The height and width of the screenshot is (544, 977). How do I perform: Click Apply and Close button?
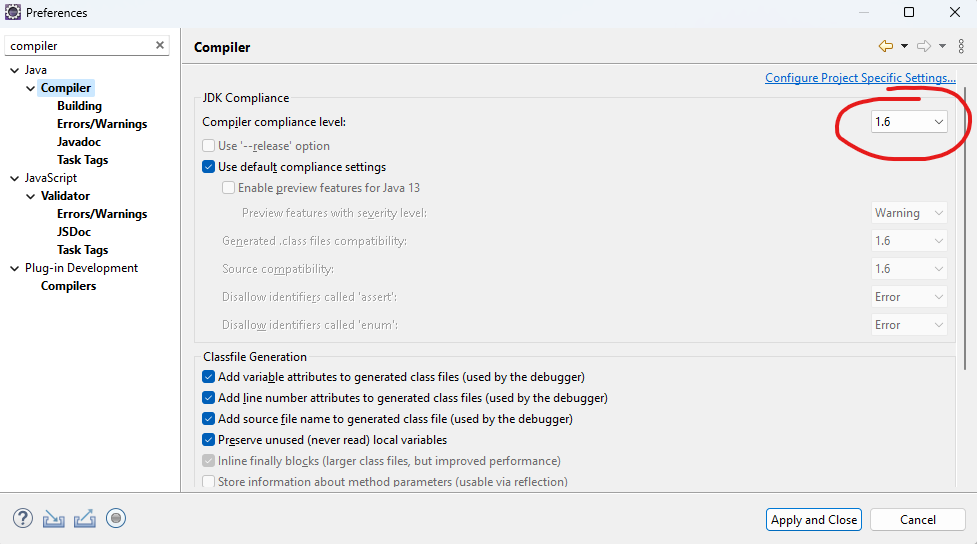814,520
